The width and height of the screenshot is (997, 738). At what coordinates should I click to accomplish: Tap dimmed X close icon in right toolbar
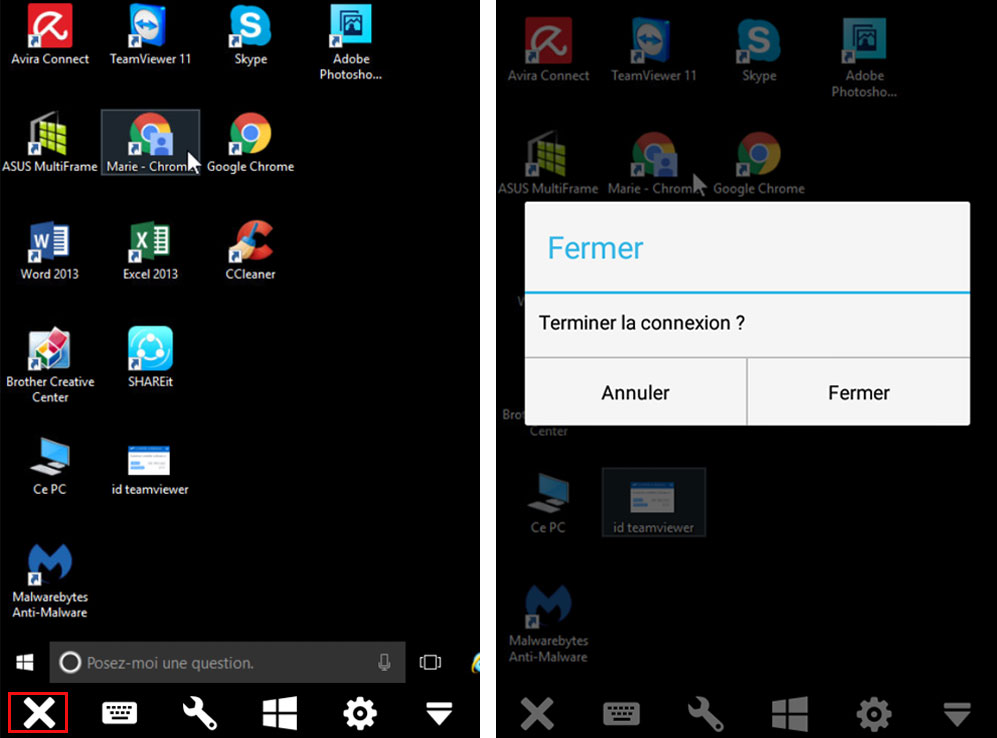point(537,713)
